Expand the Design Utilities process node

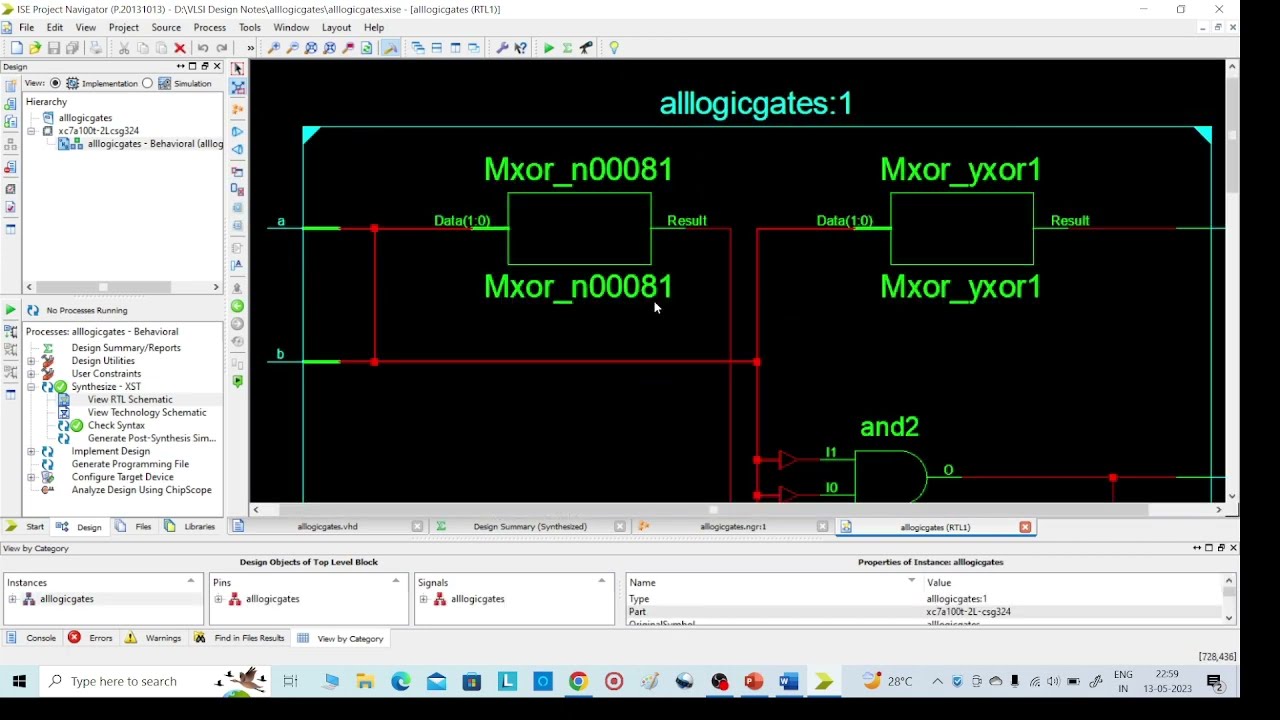click(31, 361)
